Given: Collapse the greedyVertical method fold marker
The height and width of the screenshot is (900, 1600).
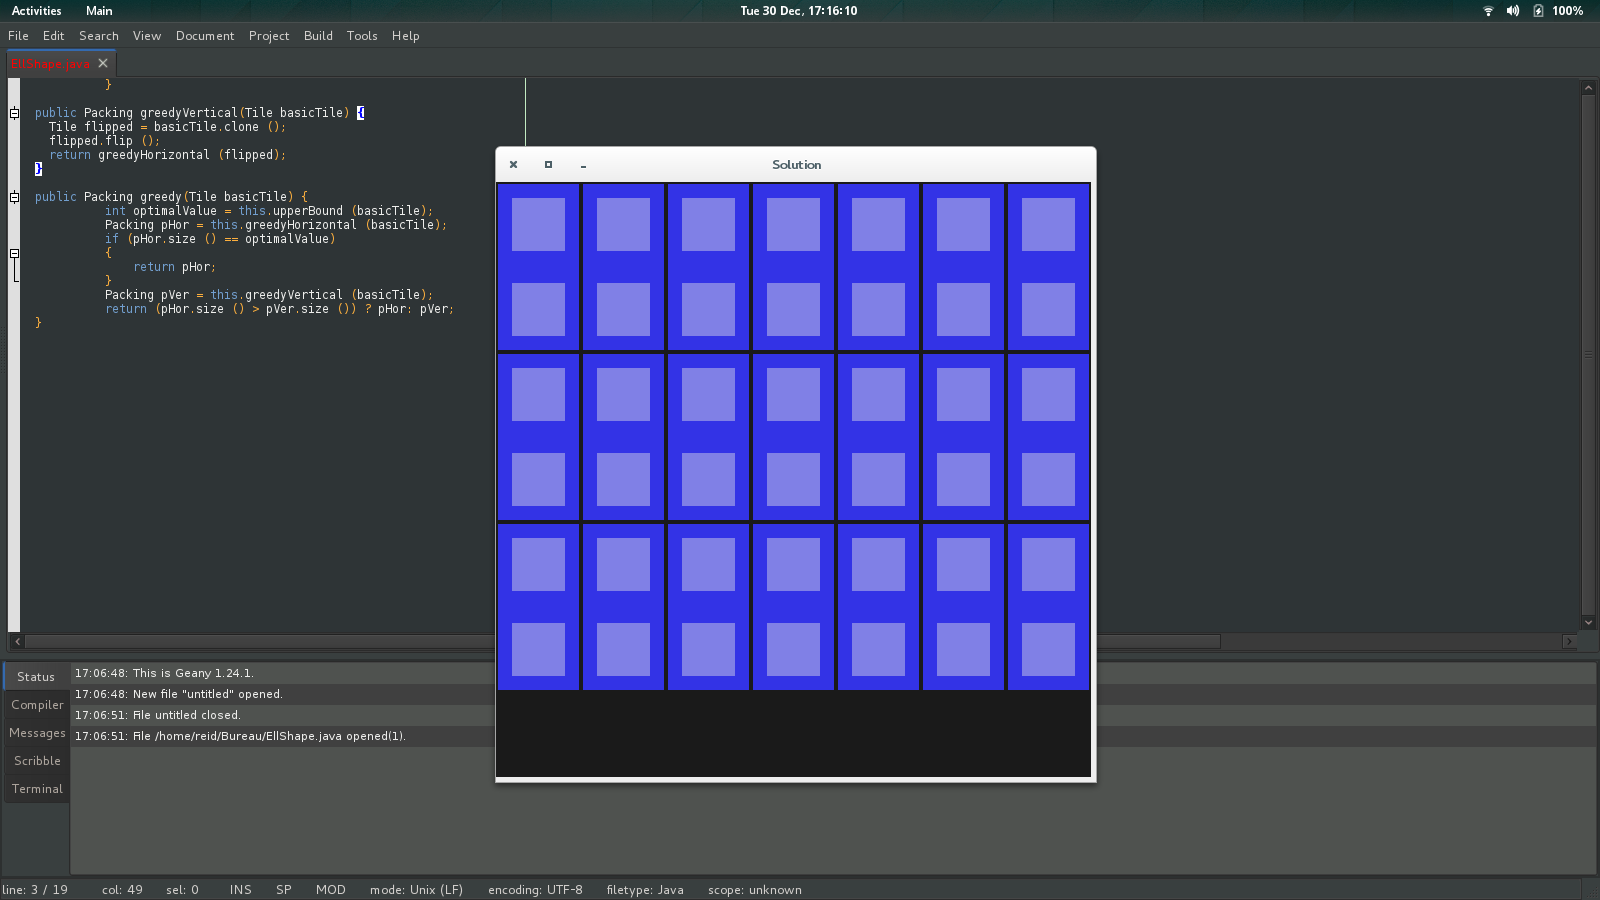Looking at the screenshot, I should point(14,113).
